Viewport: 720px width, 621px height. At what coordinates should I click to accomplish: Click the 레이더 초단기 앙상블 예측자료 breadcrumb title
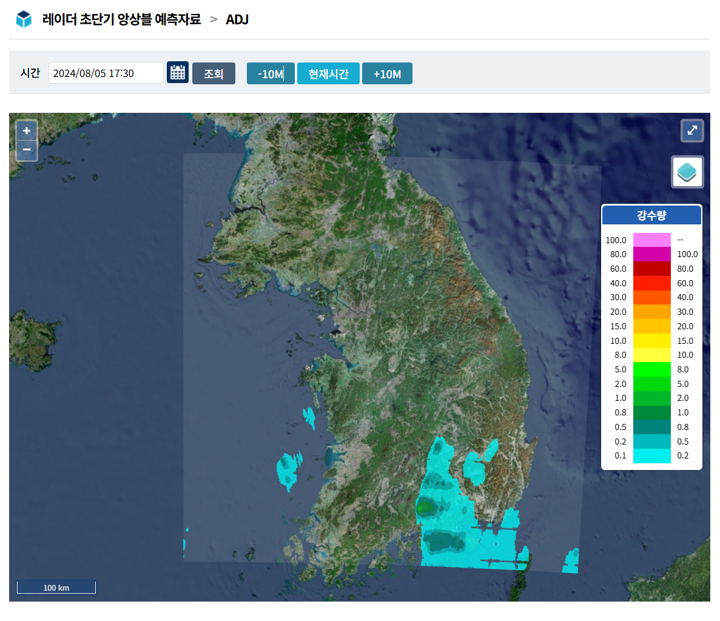click(120, 19)
